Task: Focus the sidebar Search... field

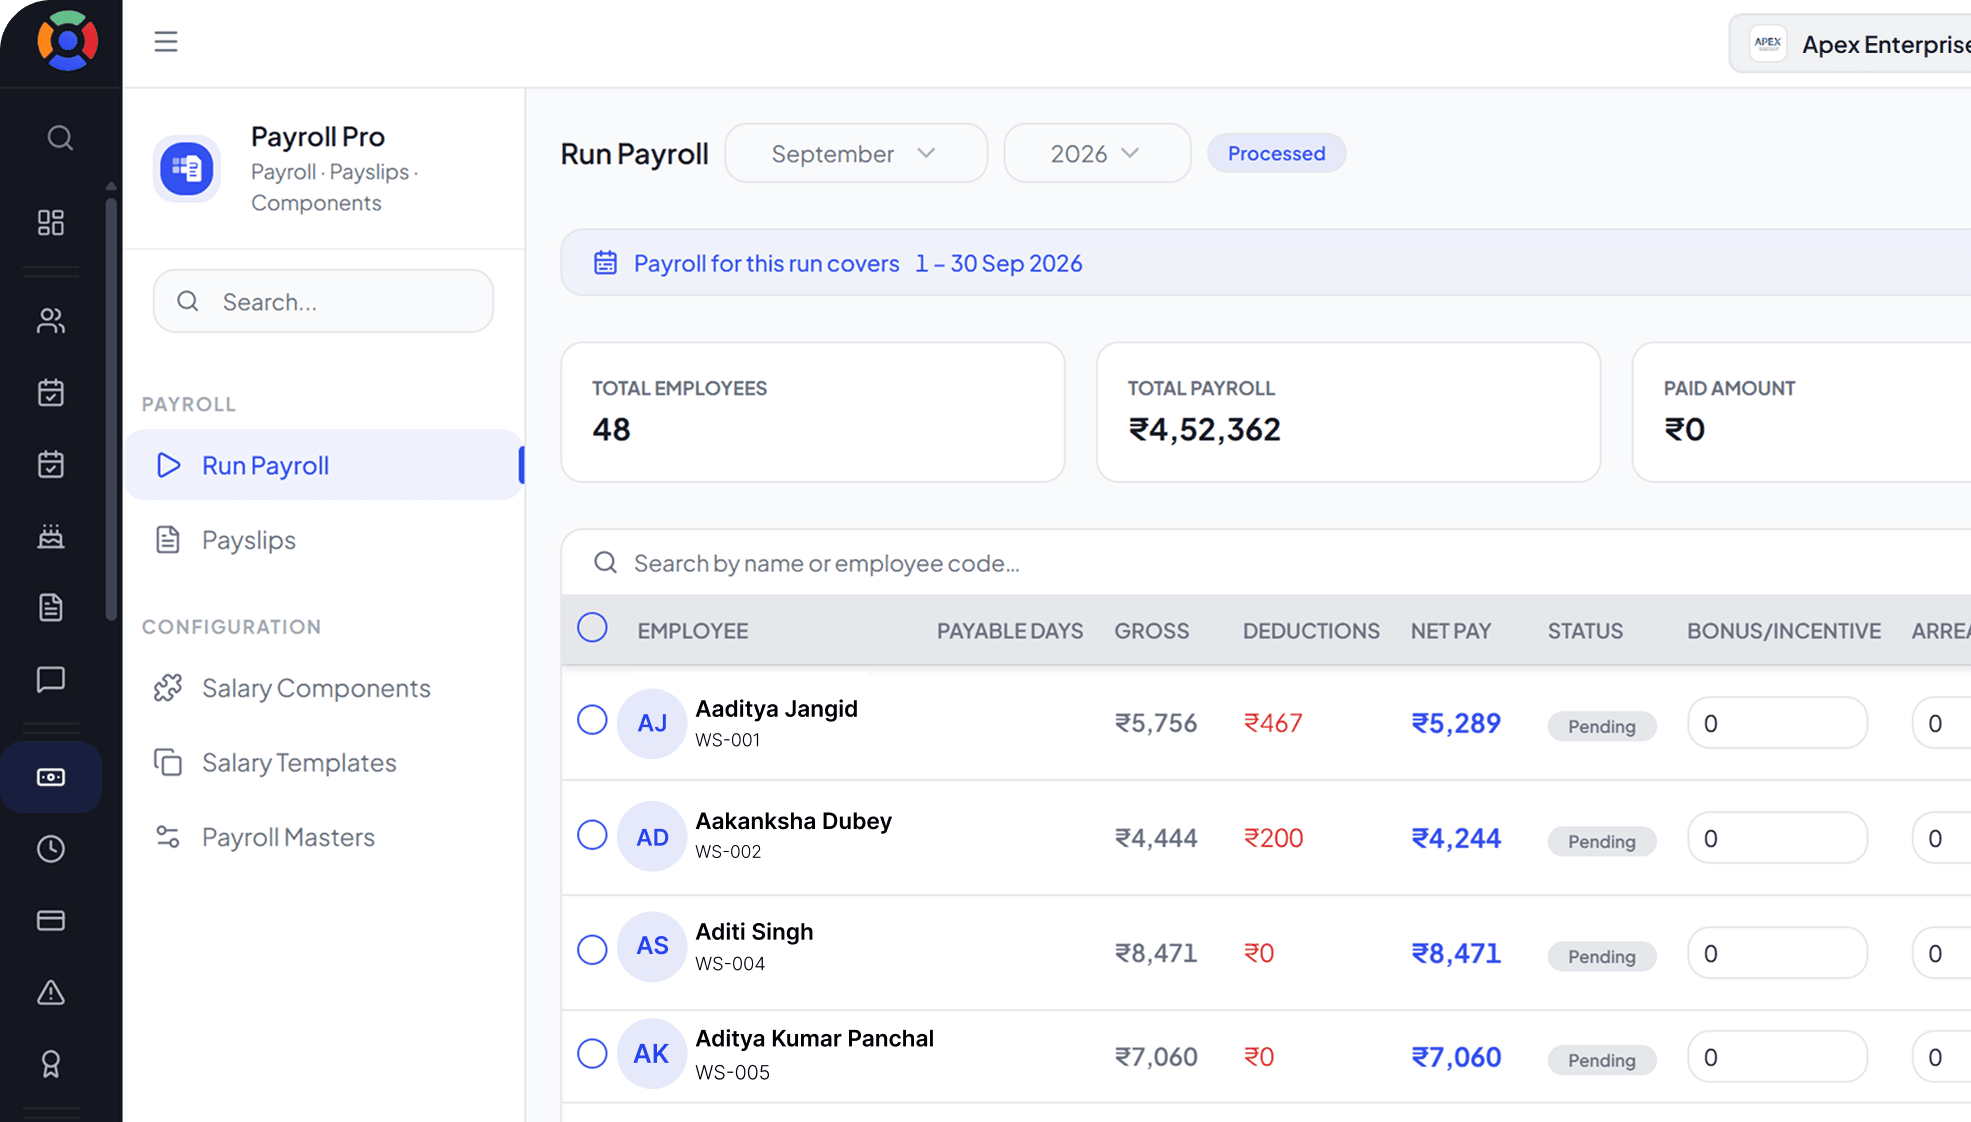Action: 323,302
